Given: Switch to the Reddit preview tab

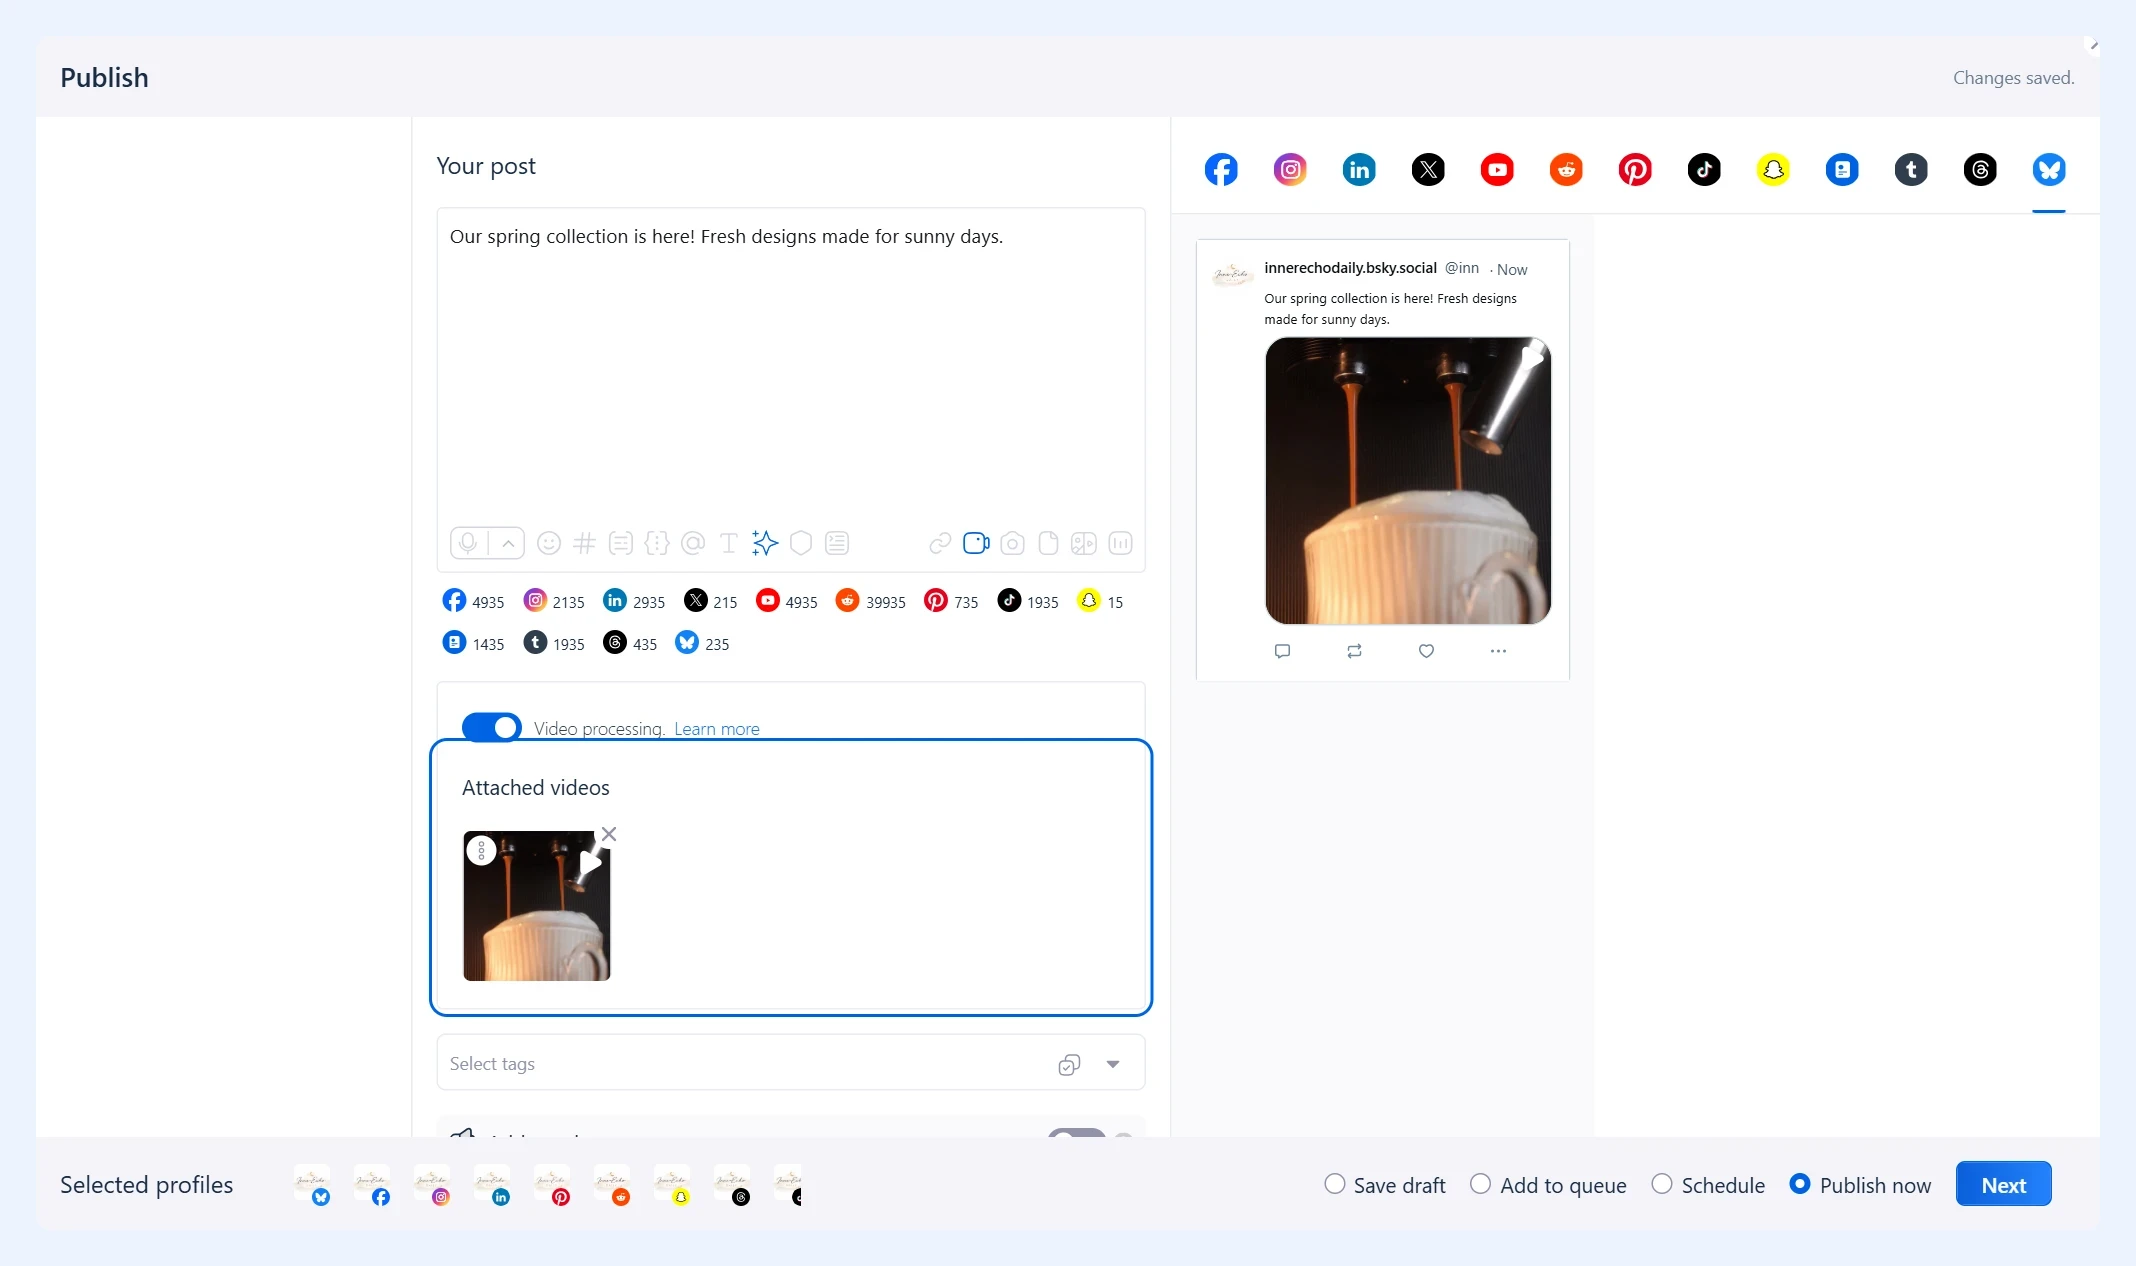Looking at the screenshot, I should 1566,169.
